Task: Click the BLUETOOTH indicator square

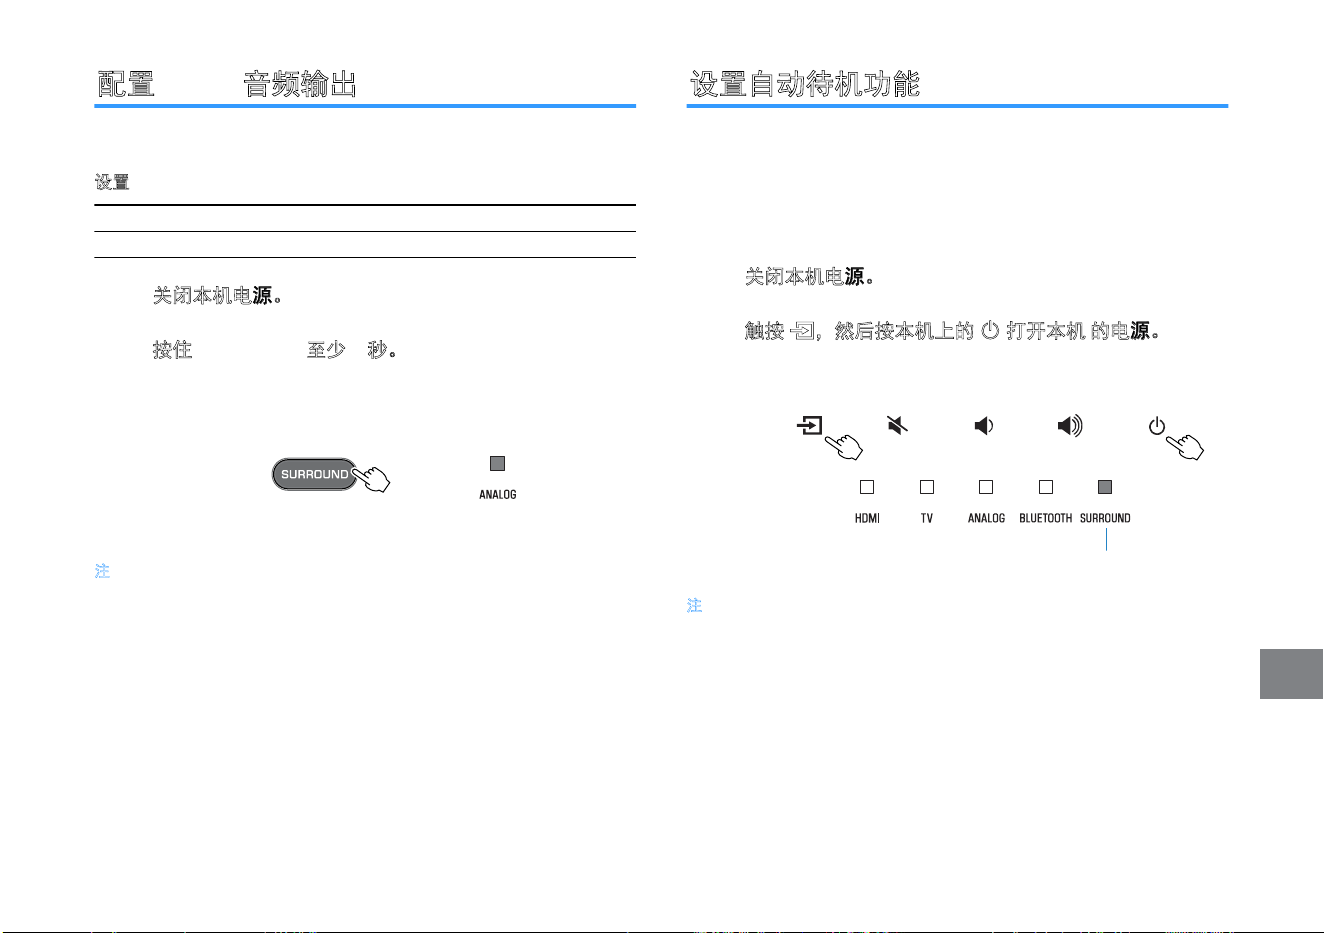Action: pos(1046,487)
